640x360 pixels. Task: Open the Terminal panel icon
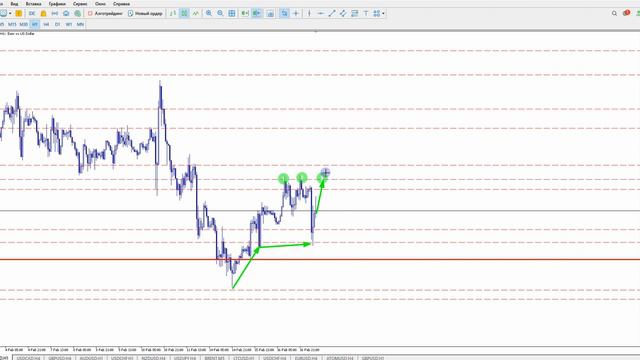point(66,13)
